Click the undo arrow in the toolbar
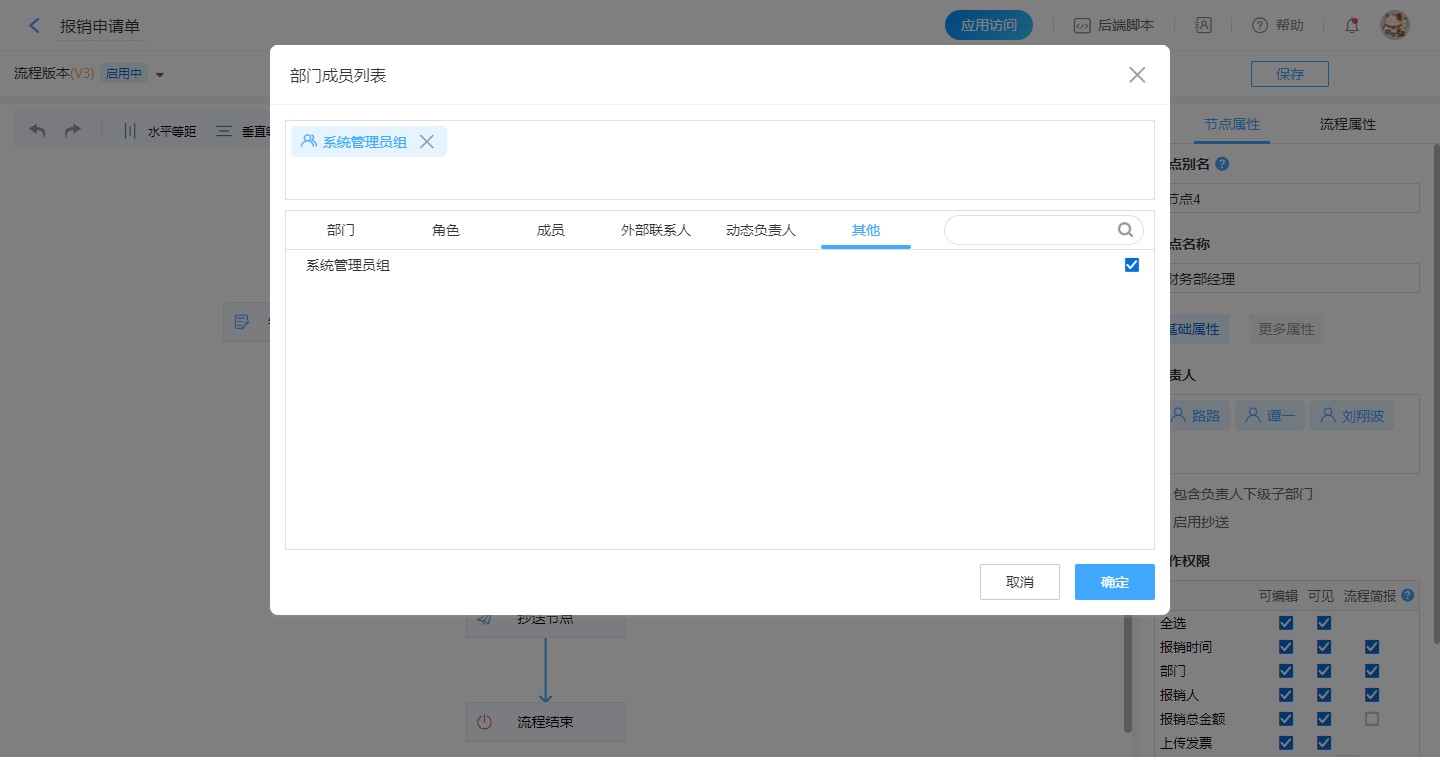Viewport: 1440px width, 757px height. coord(38,131)
